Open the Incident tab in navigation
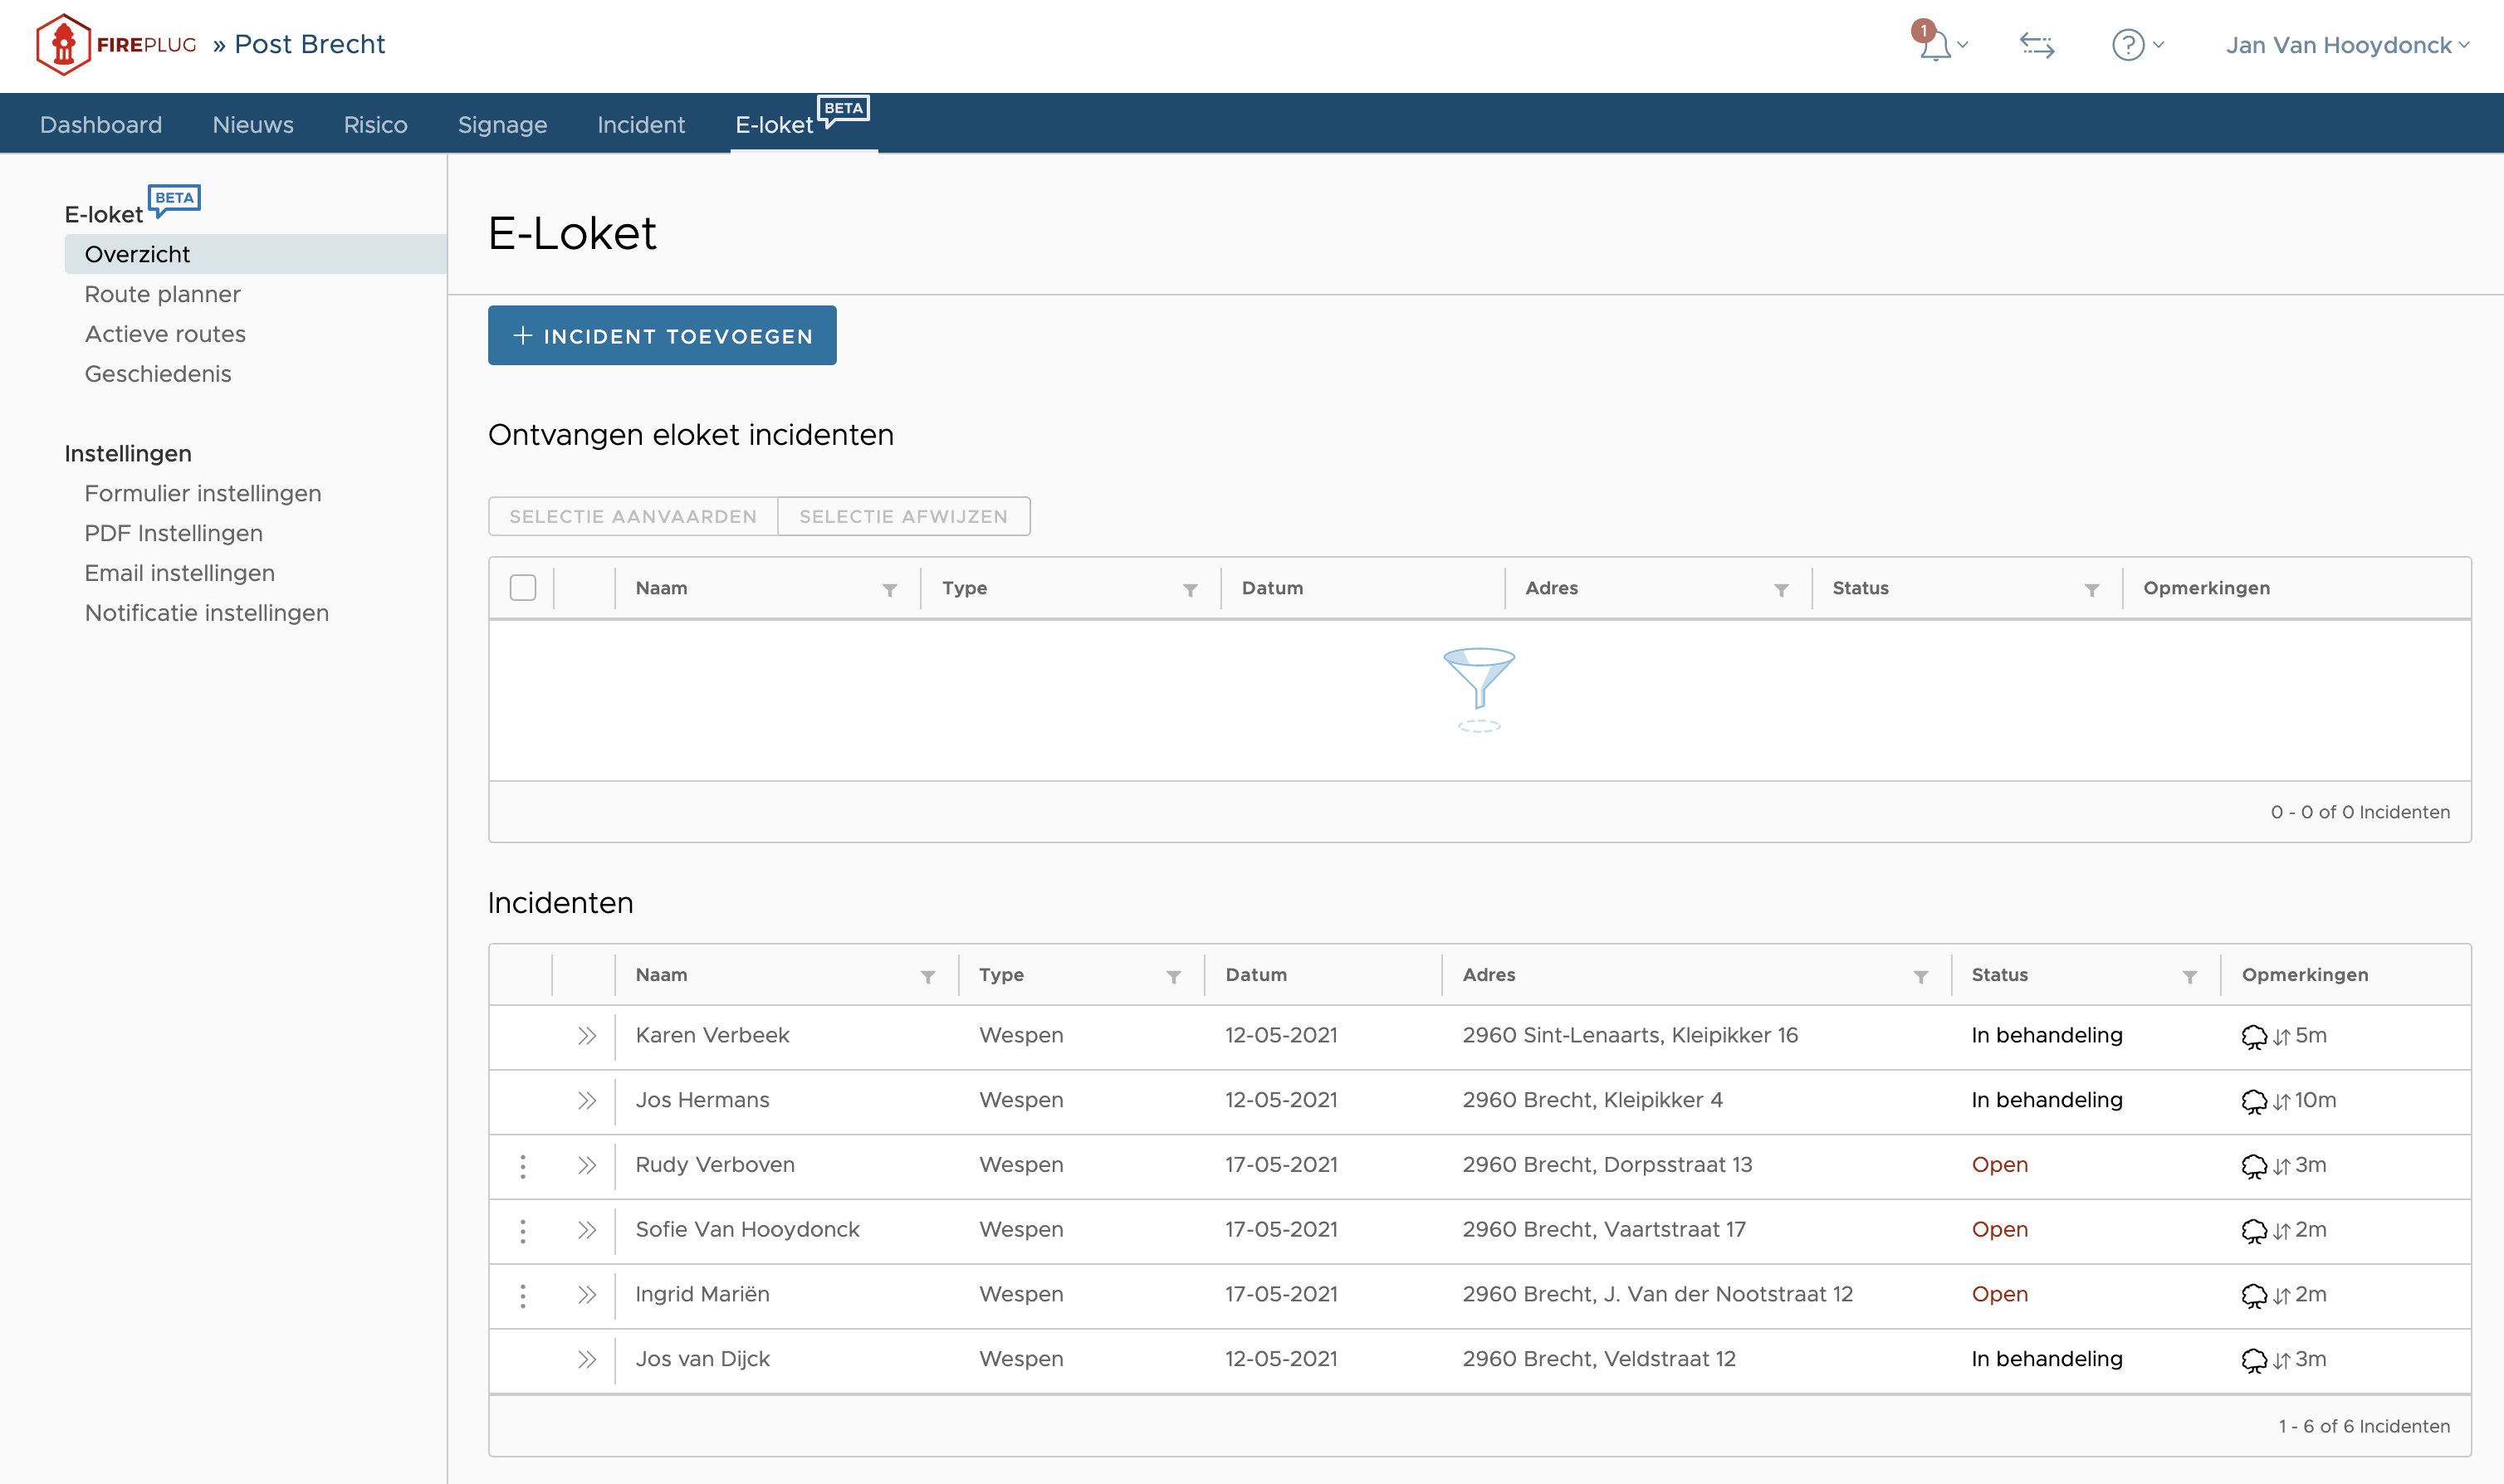This screenshot has width=2504, height=1484. coord(640,125)
